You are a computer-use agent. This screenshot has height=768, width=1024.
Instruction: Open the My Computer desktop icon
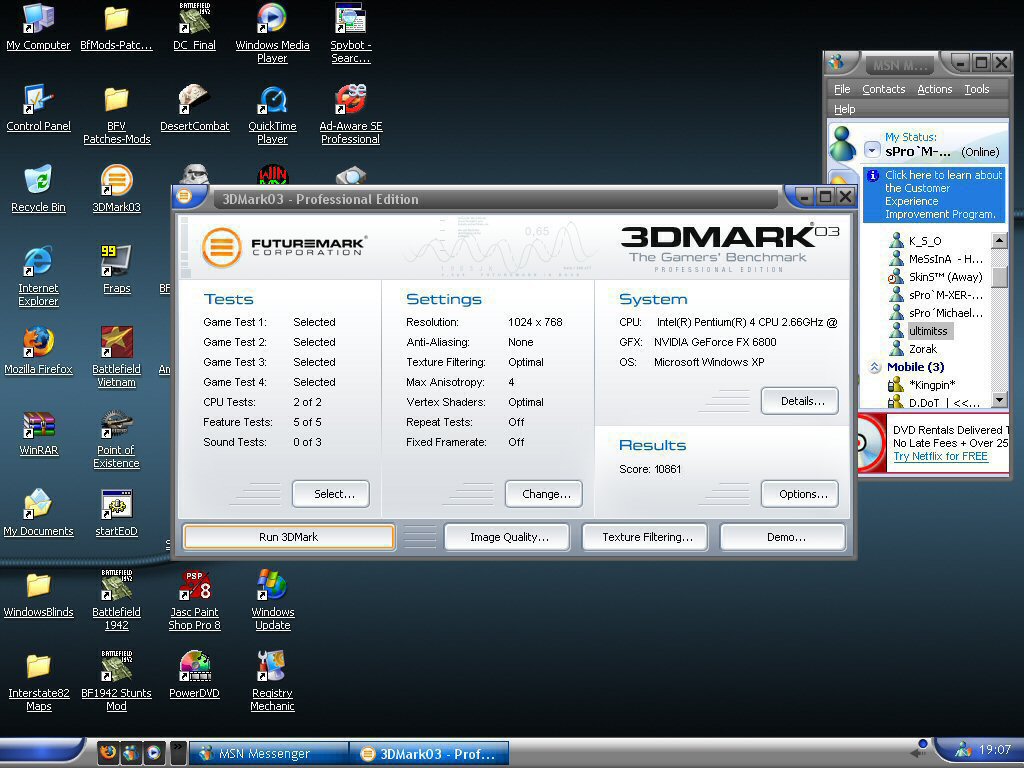[x=38, y=28]
